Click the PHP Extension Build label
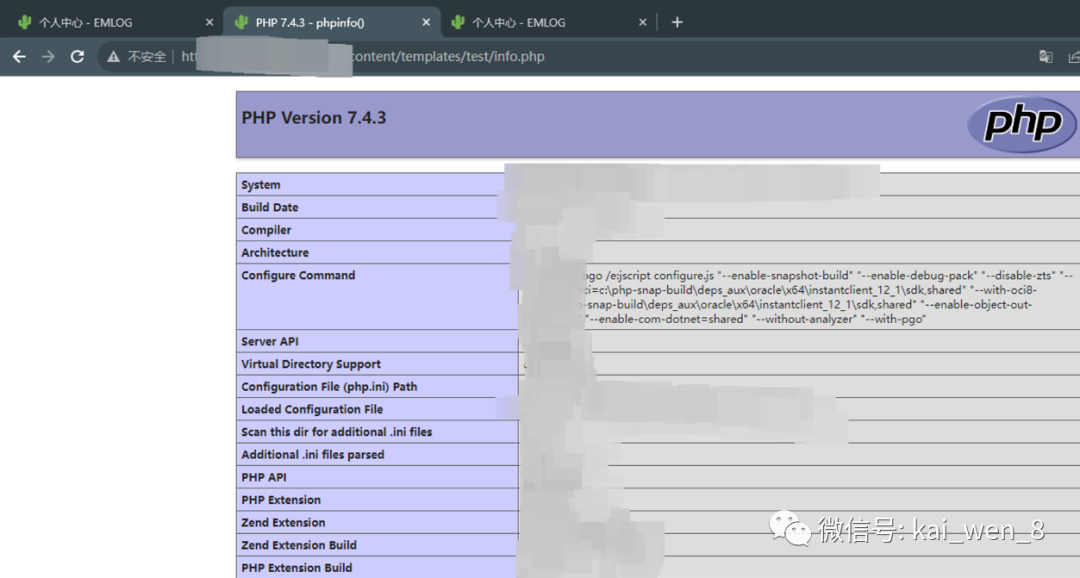 click(x=297, y=568)
